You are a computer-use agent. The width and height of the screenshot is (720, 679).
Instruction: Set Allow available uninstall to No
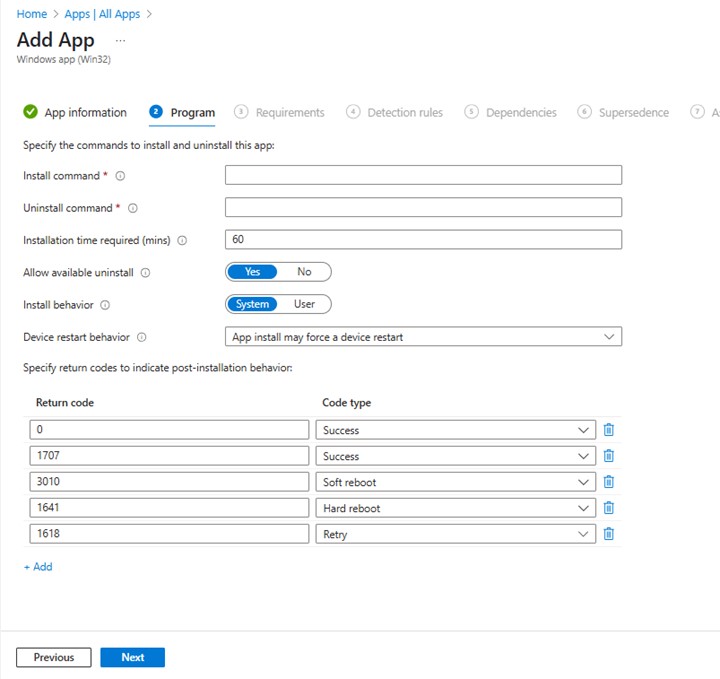[304, 272]
